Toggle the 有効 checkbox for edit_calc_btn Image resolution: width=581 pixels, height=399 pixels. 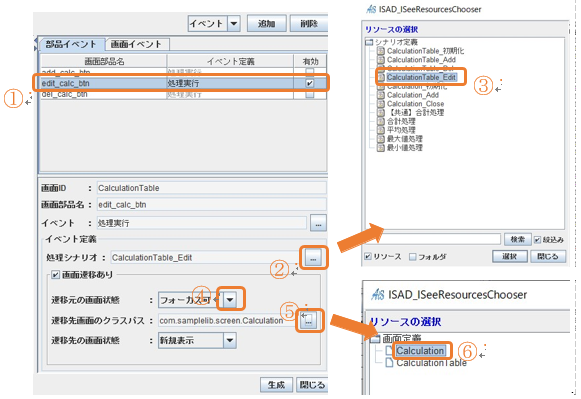pos(309,83)
